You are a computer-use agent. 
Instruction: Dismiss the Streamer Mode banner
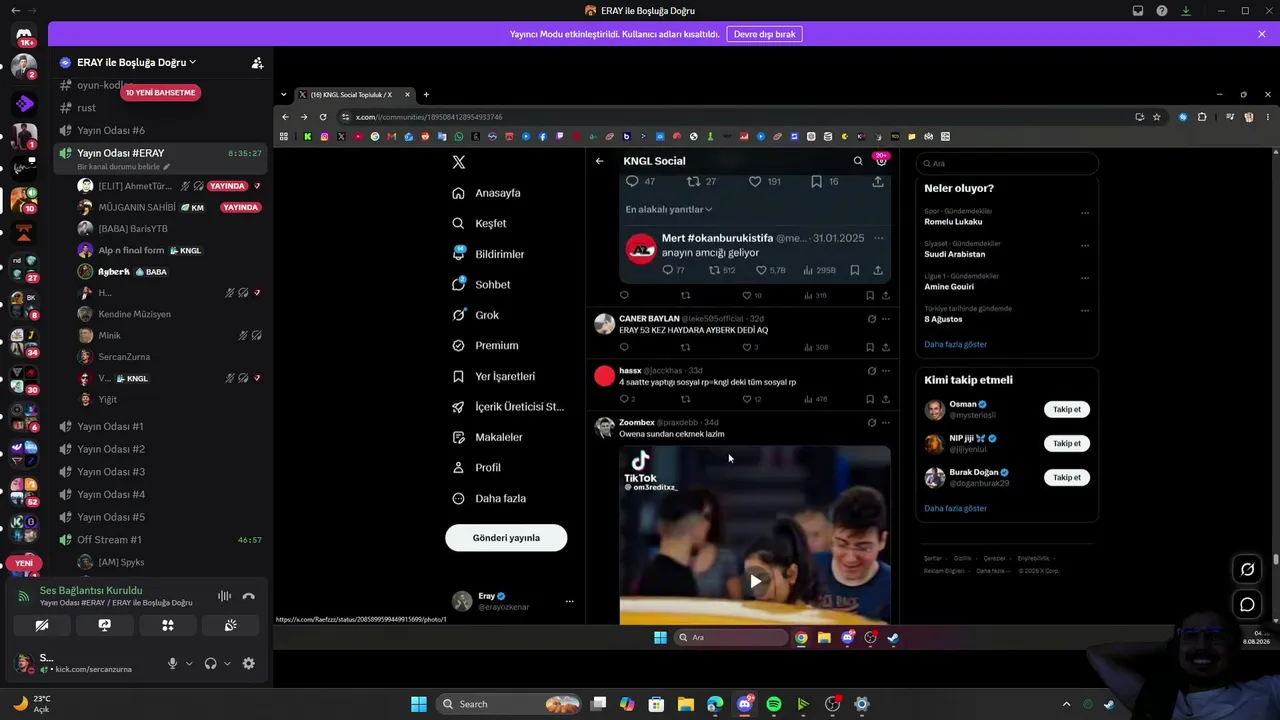[x=1262, y=34]
